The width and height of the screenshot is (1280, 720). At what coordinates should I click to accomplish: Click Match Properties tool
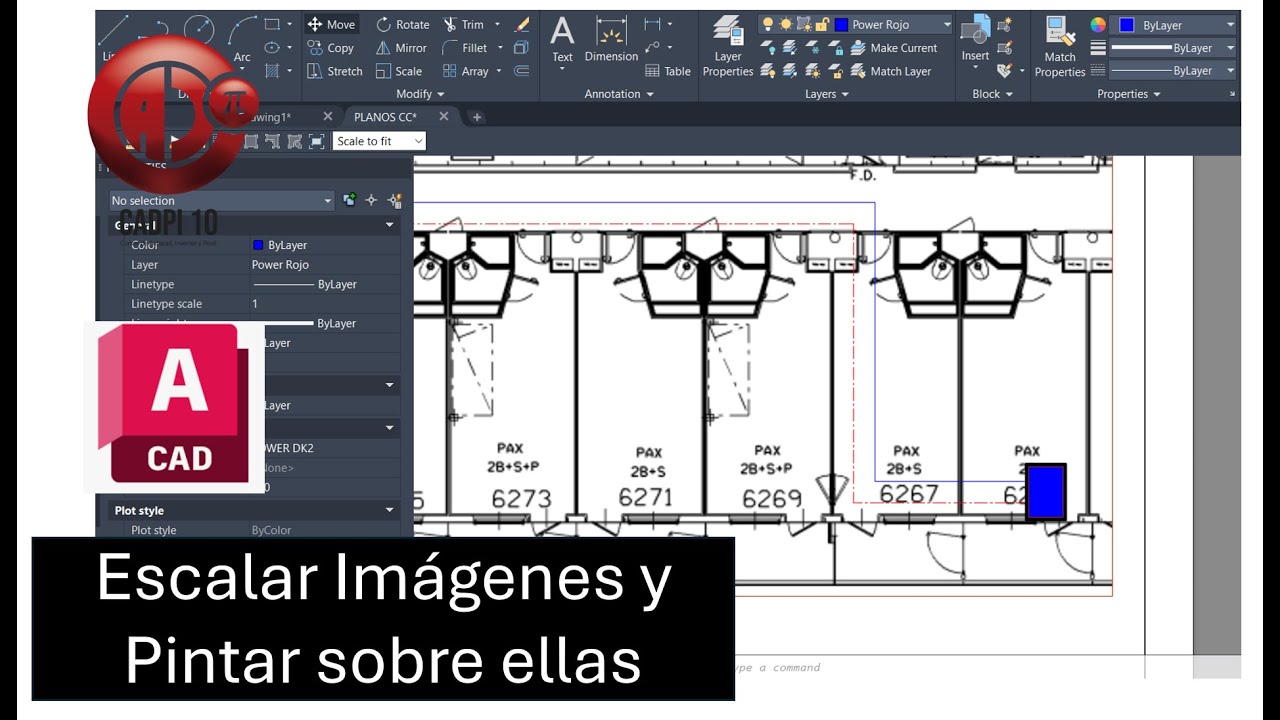coord(1060,46)
